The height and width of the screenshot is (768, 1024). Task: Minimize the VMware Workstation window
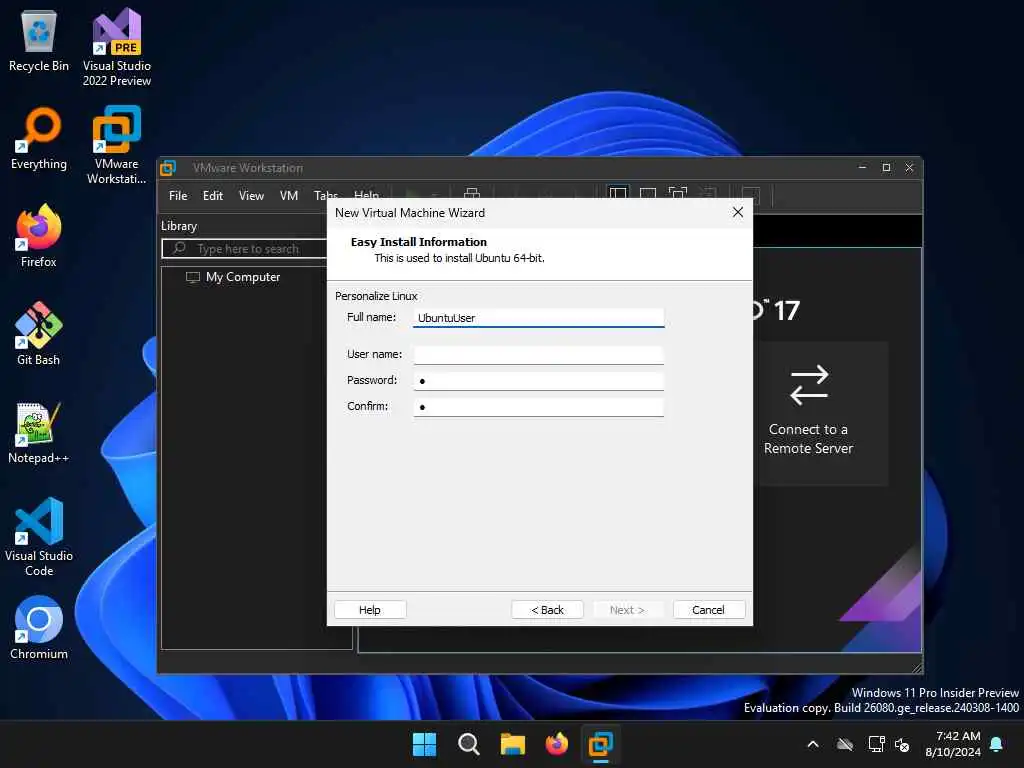pyautogui.click(x=862, y=168)
